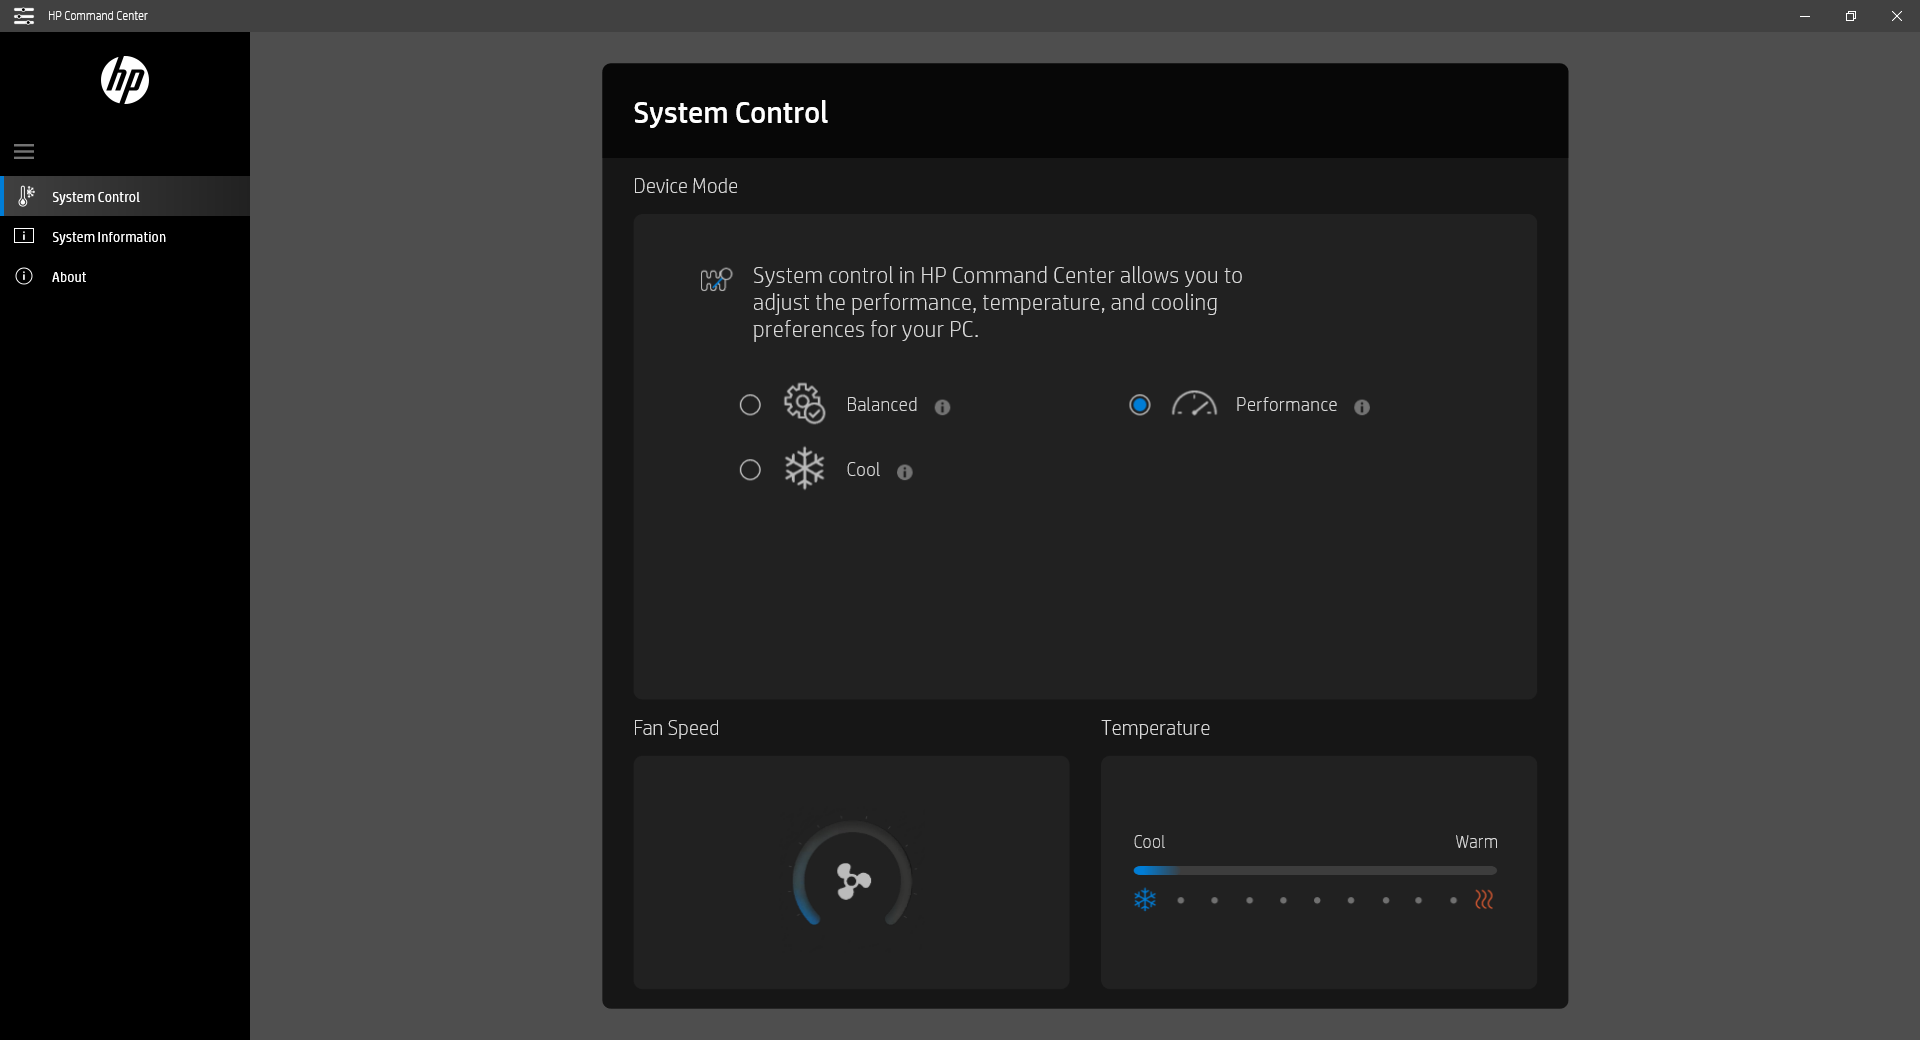
Task: Click the temperature slider bar
Action: (1315, 871)
